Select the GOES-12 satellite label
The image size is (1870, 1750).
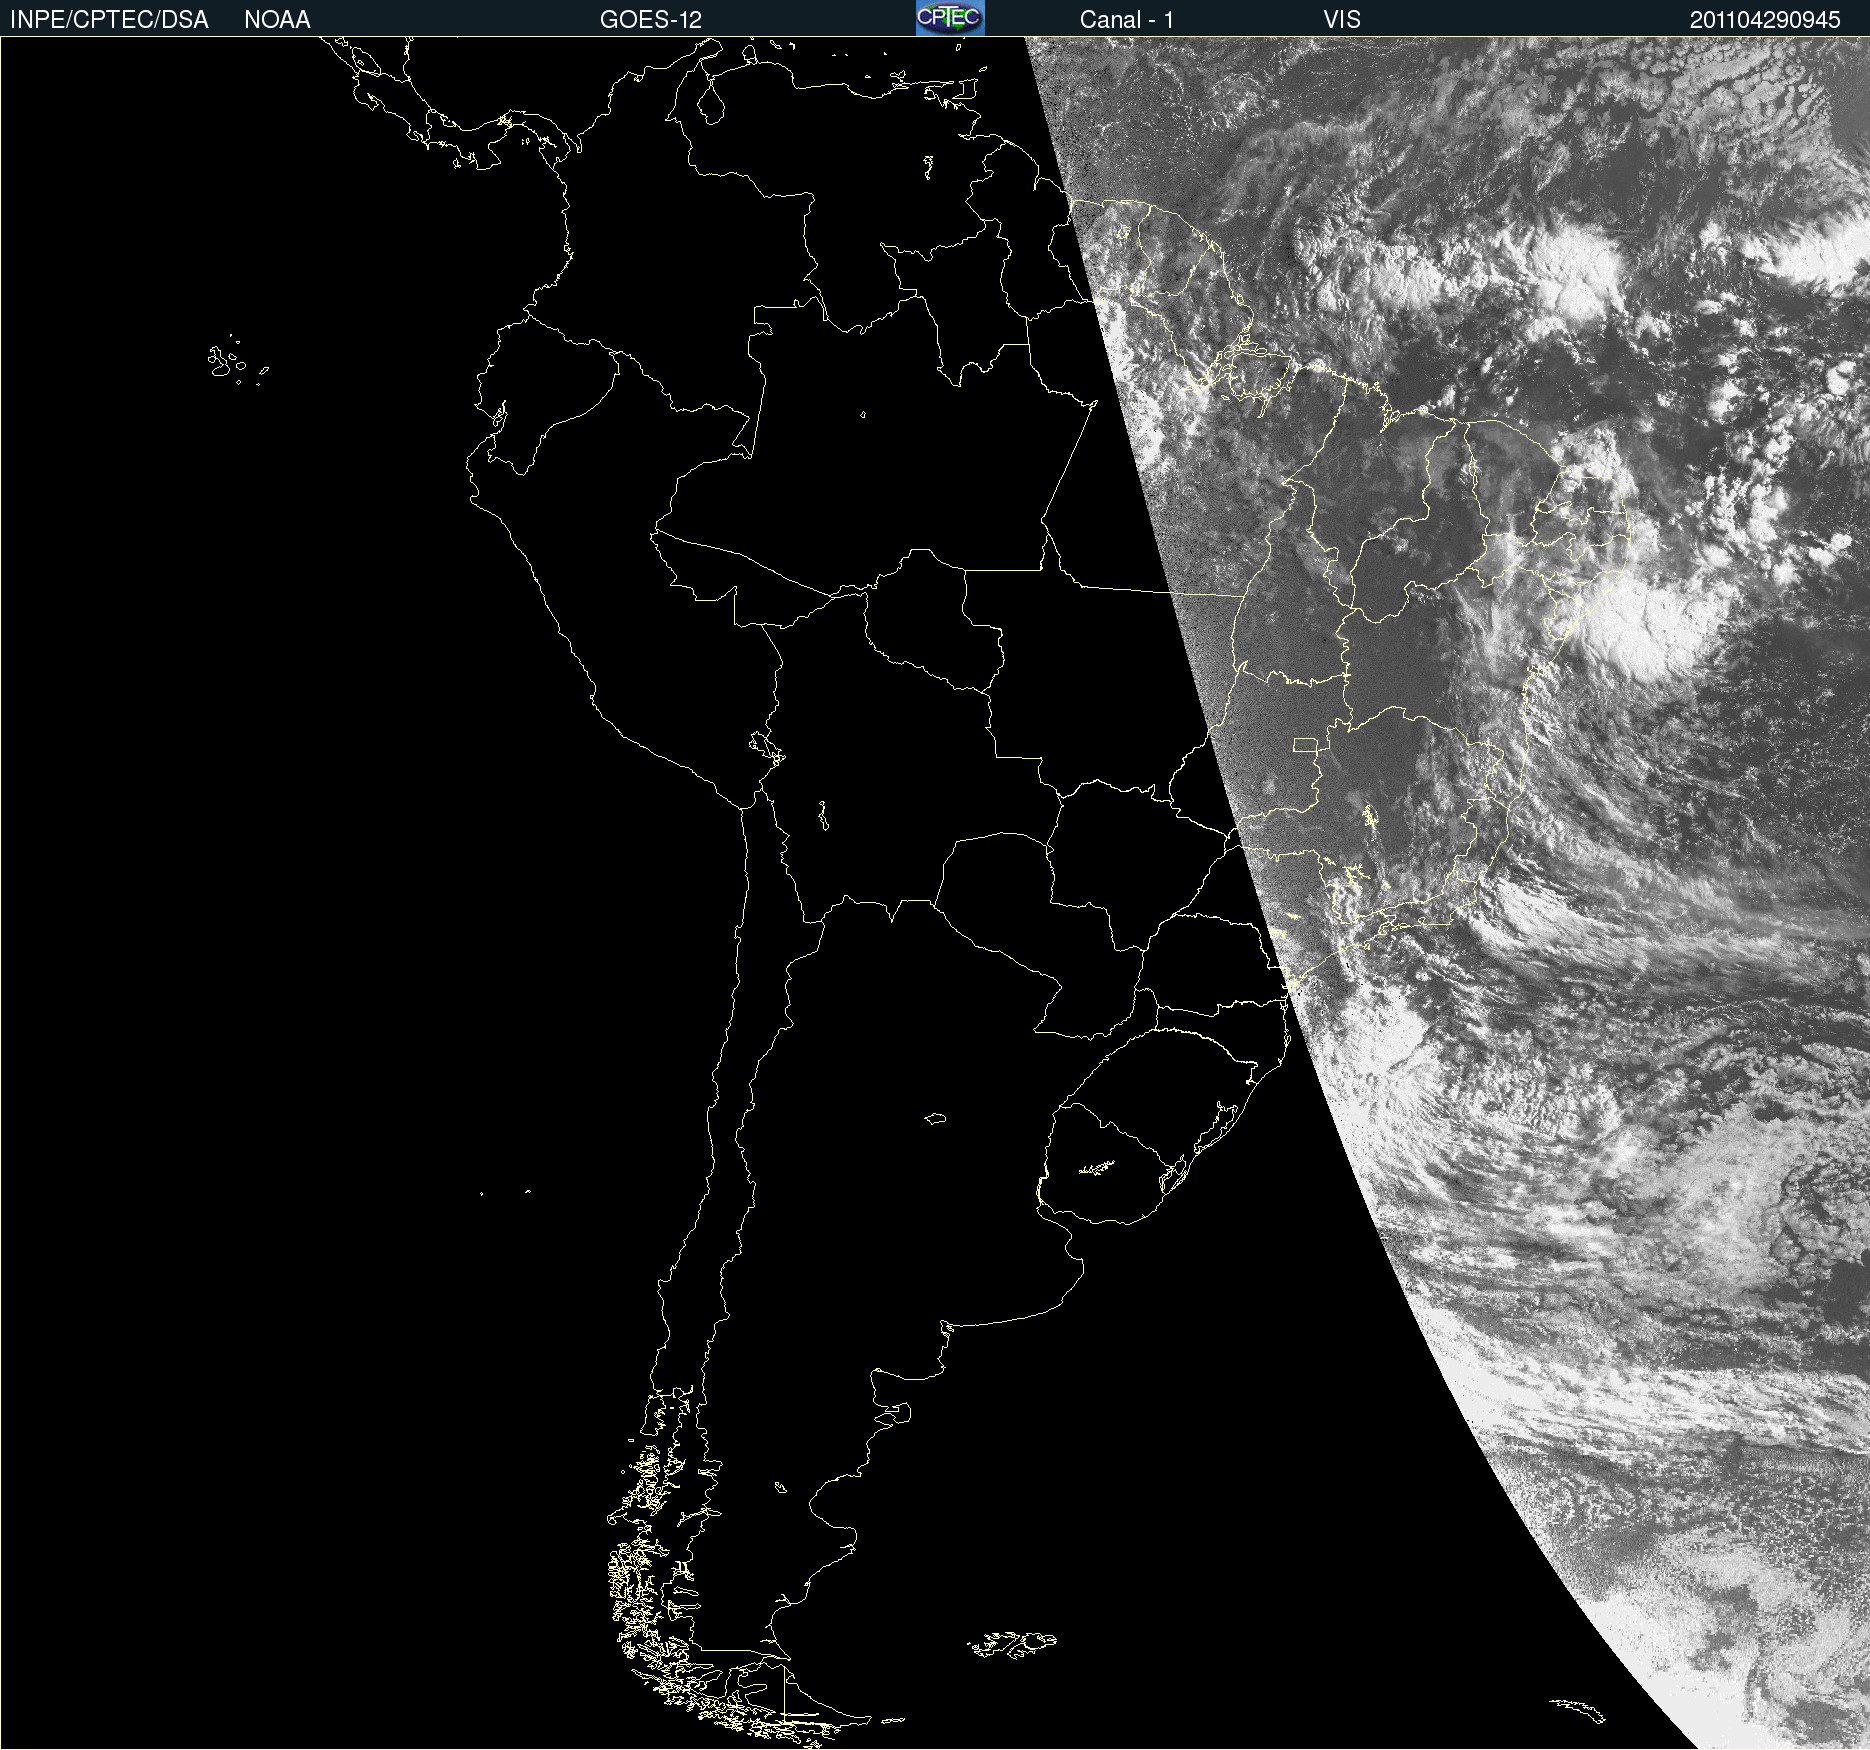[651, 20]
